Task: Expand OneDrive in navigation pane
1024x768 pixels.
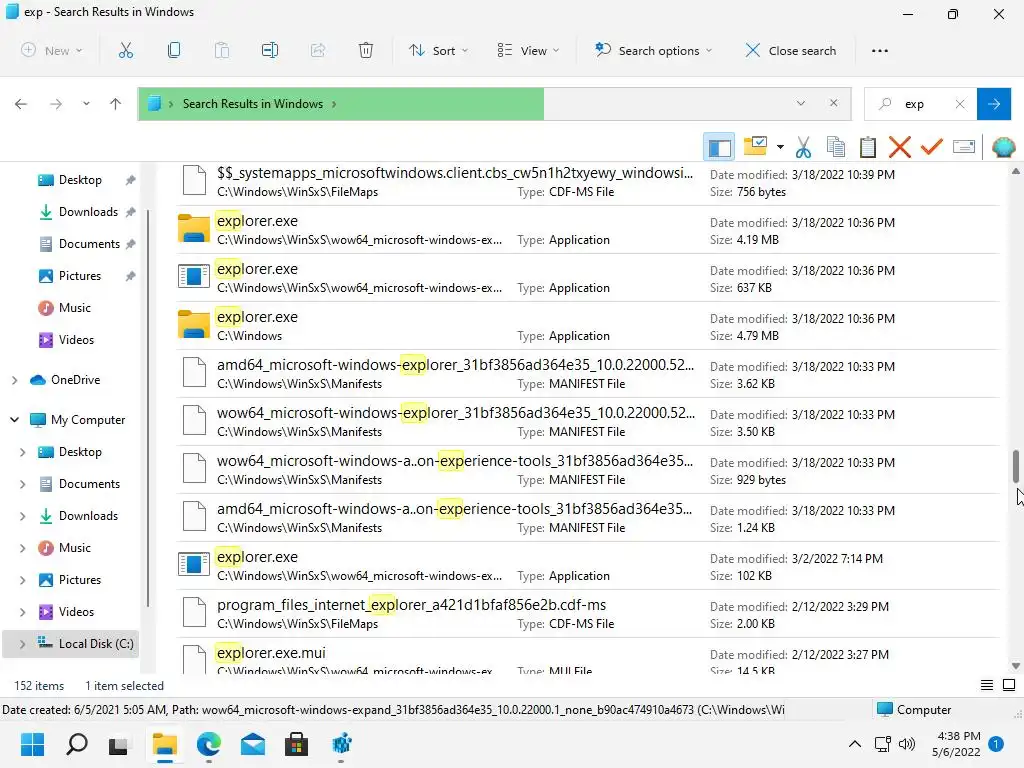Action: point(14,380)
